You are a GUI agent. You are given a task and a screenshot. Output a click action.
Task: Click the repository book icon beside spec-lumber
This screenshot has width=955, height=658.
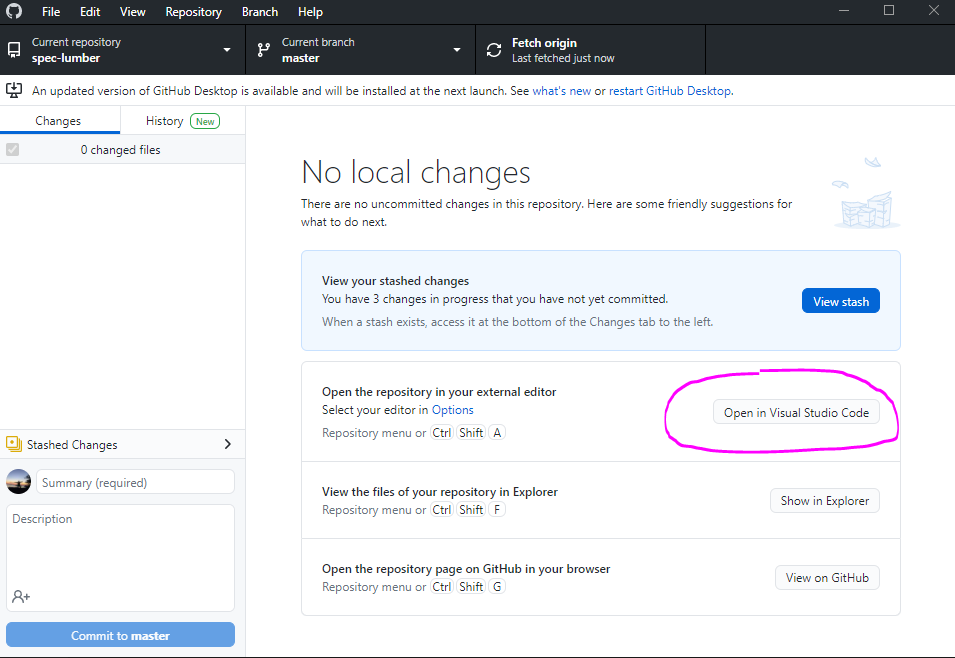coord(13,49)
